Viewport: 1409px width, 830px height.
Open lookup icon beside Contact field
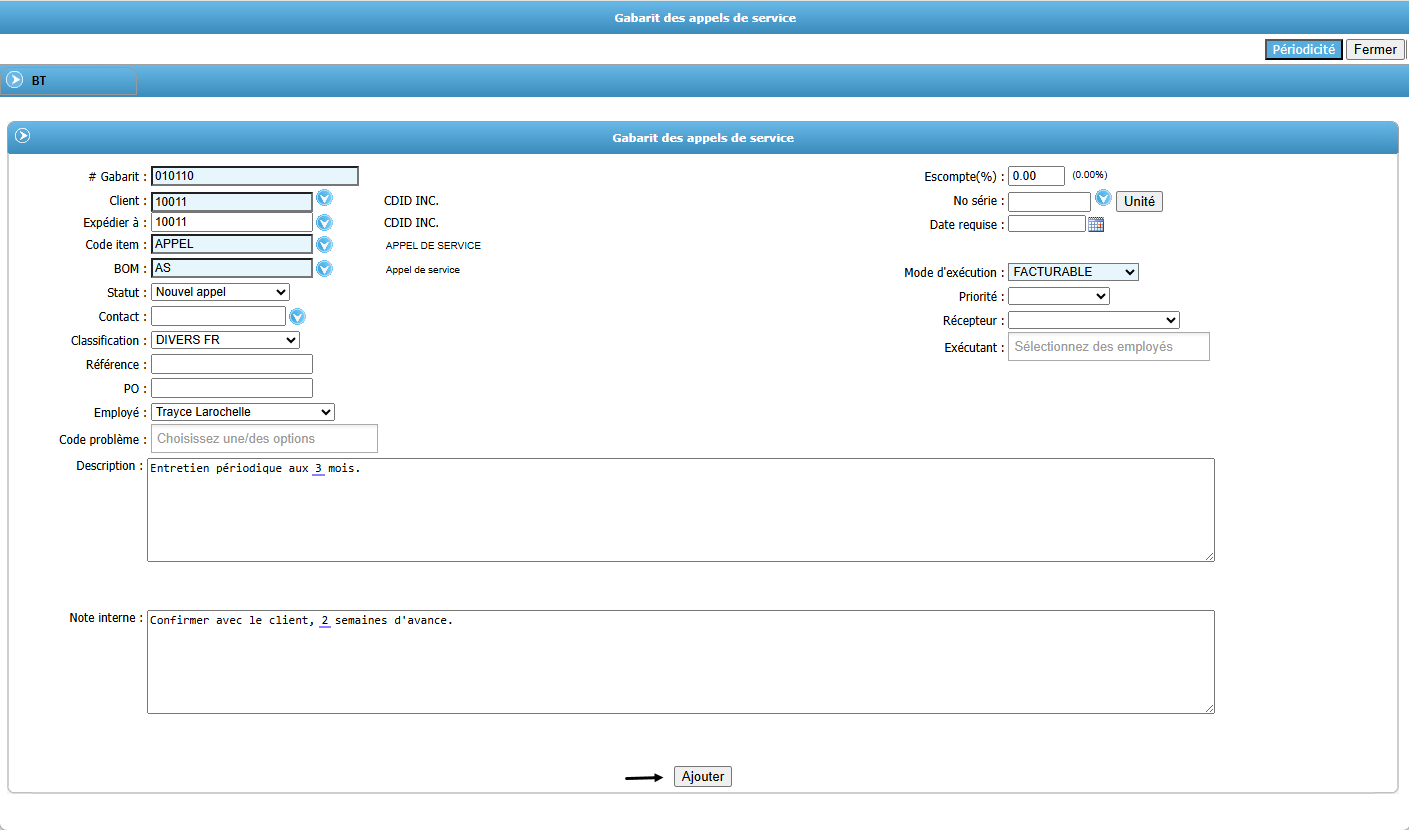[x=297, y=317]
